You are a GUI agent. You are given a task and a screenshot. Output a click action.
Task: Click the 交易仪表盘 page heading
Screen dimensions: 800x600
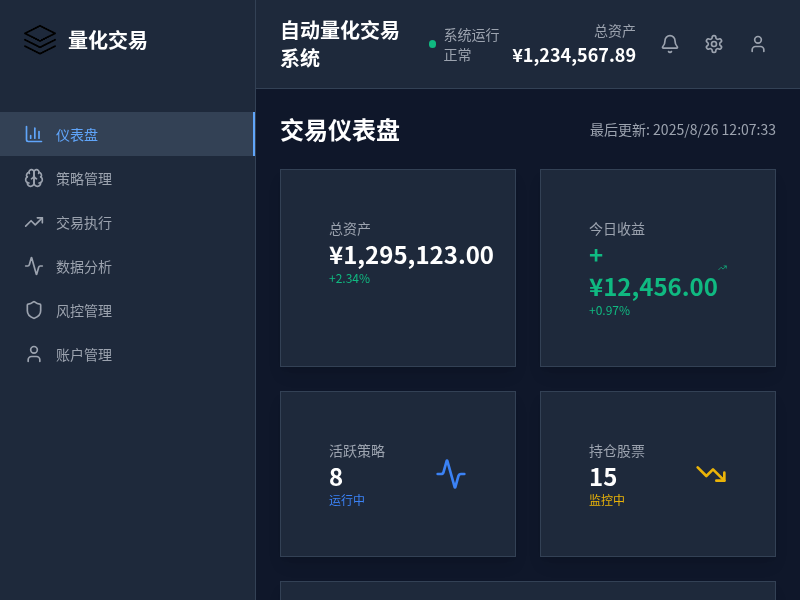point(340,130)
